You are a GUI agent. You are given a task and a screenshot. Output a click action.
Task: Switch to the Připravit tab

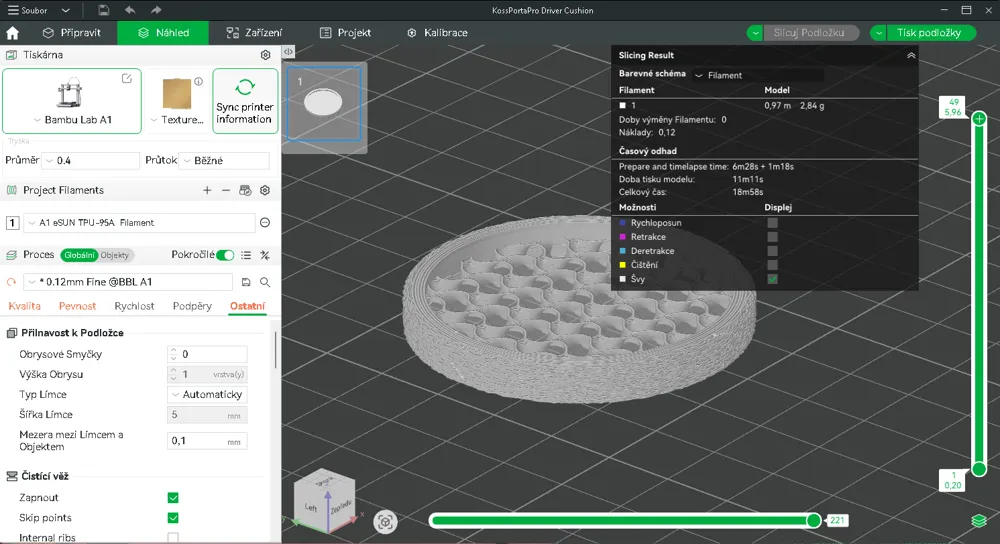click(71, 33)
